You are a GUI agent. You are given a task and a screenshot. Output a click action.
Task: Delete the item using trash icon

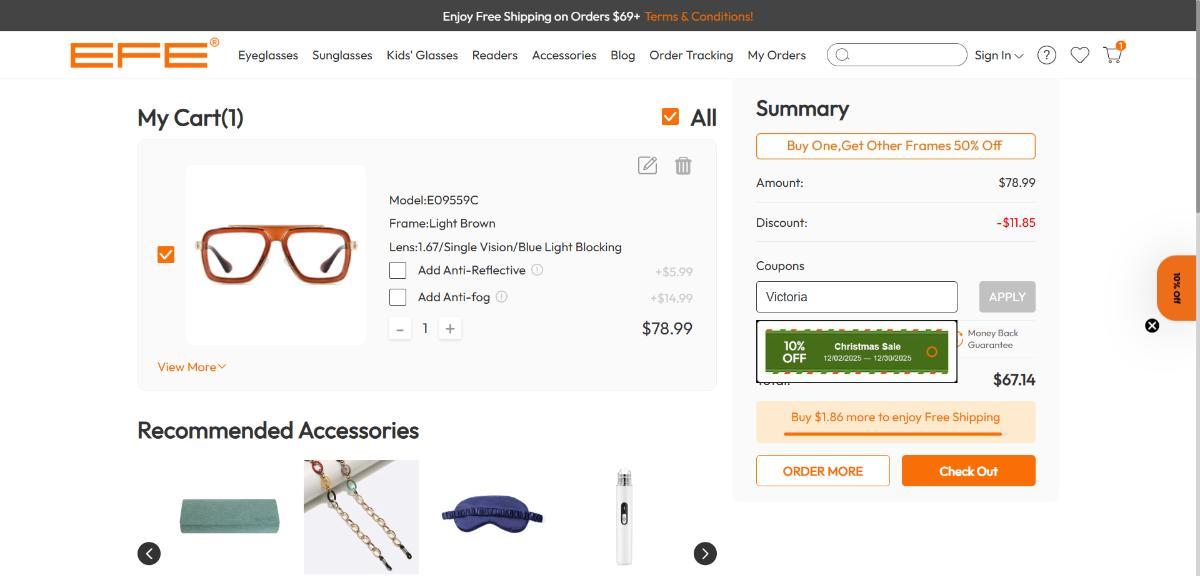pyautogui.click(x=683, y=166)
